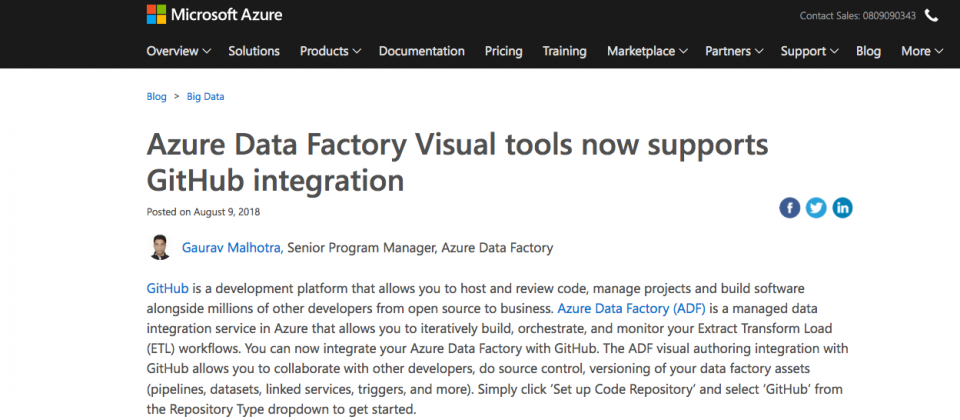
Task: Select Pricing in the navigation bar
Action: 504,51
